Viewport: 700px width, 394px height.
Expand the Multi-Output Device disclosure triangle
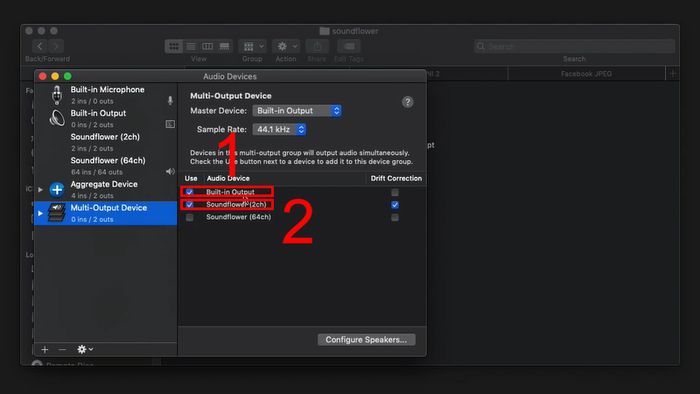tap(41, 213)
